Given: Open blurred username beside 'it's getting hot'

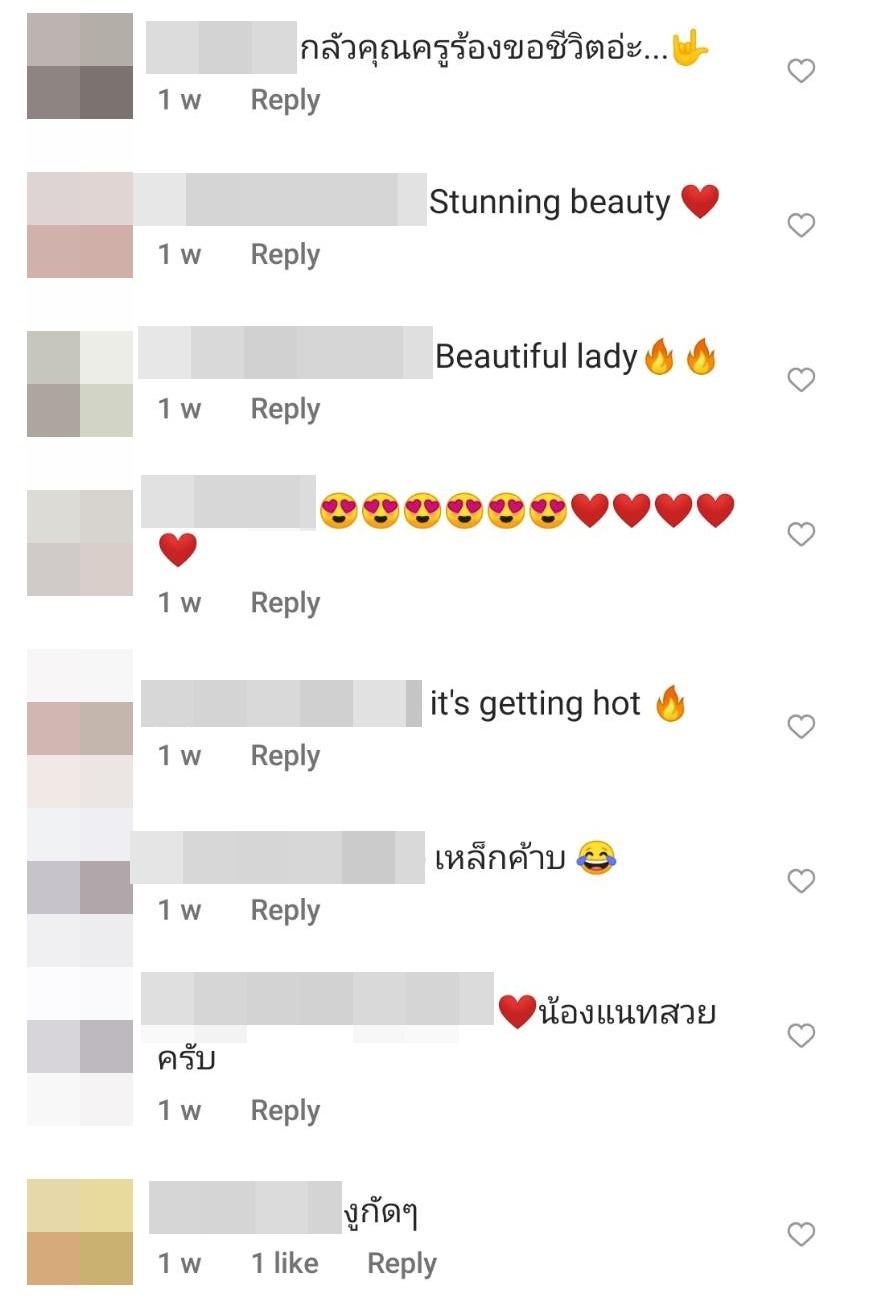Looking at the screenshot, I should tap(282, 703).
